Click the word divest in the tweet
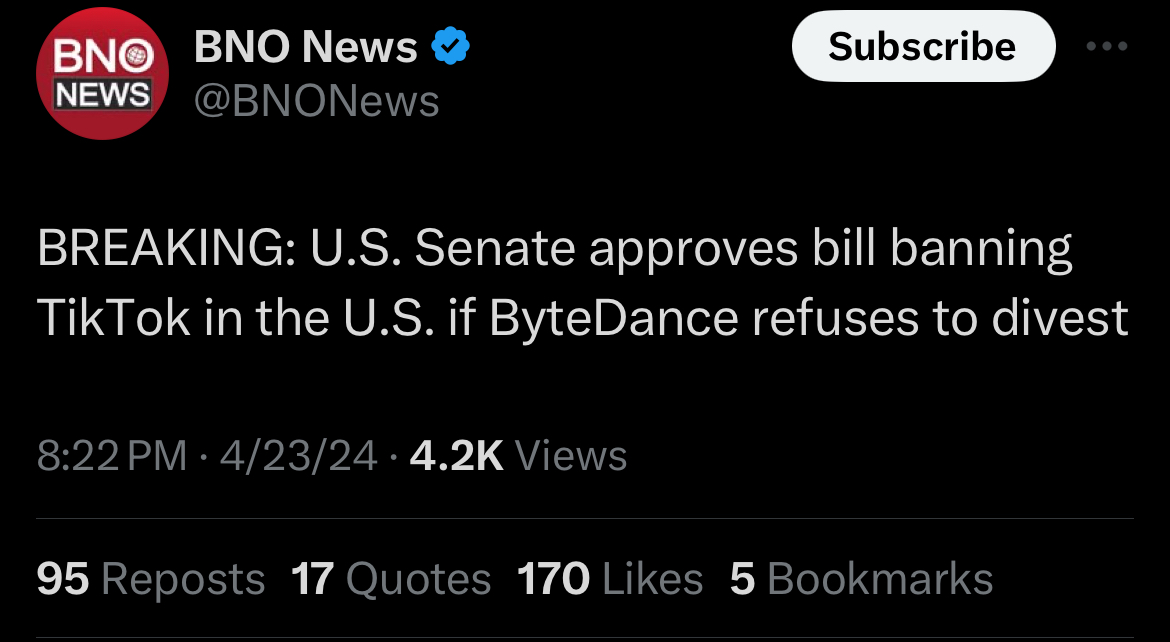1170x642 pixels. [x=1068, y=317]
